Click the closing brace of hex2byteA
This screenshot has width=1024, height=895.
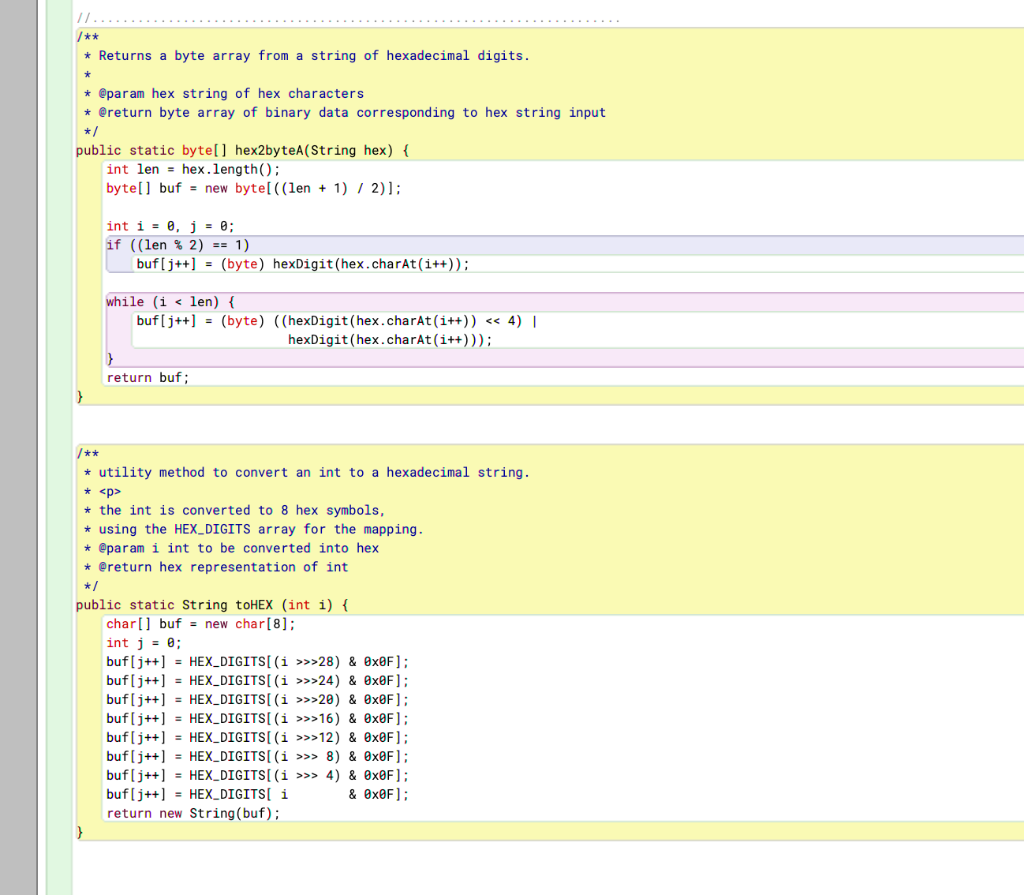[x=79, y=396]
